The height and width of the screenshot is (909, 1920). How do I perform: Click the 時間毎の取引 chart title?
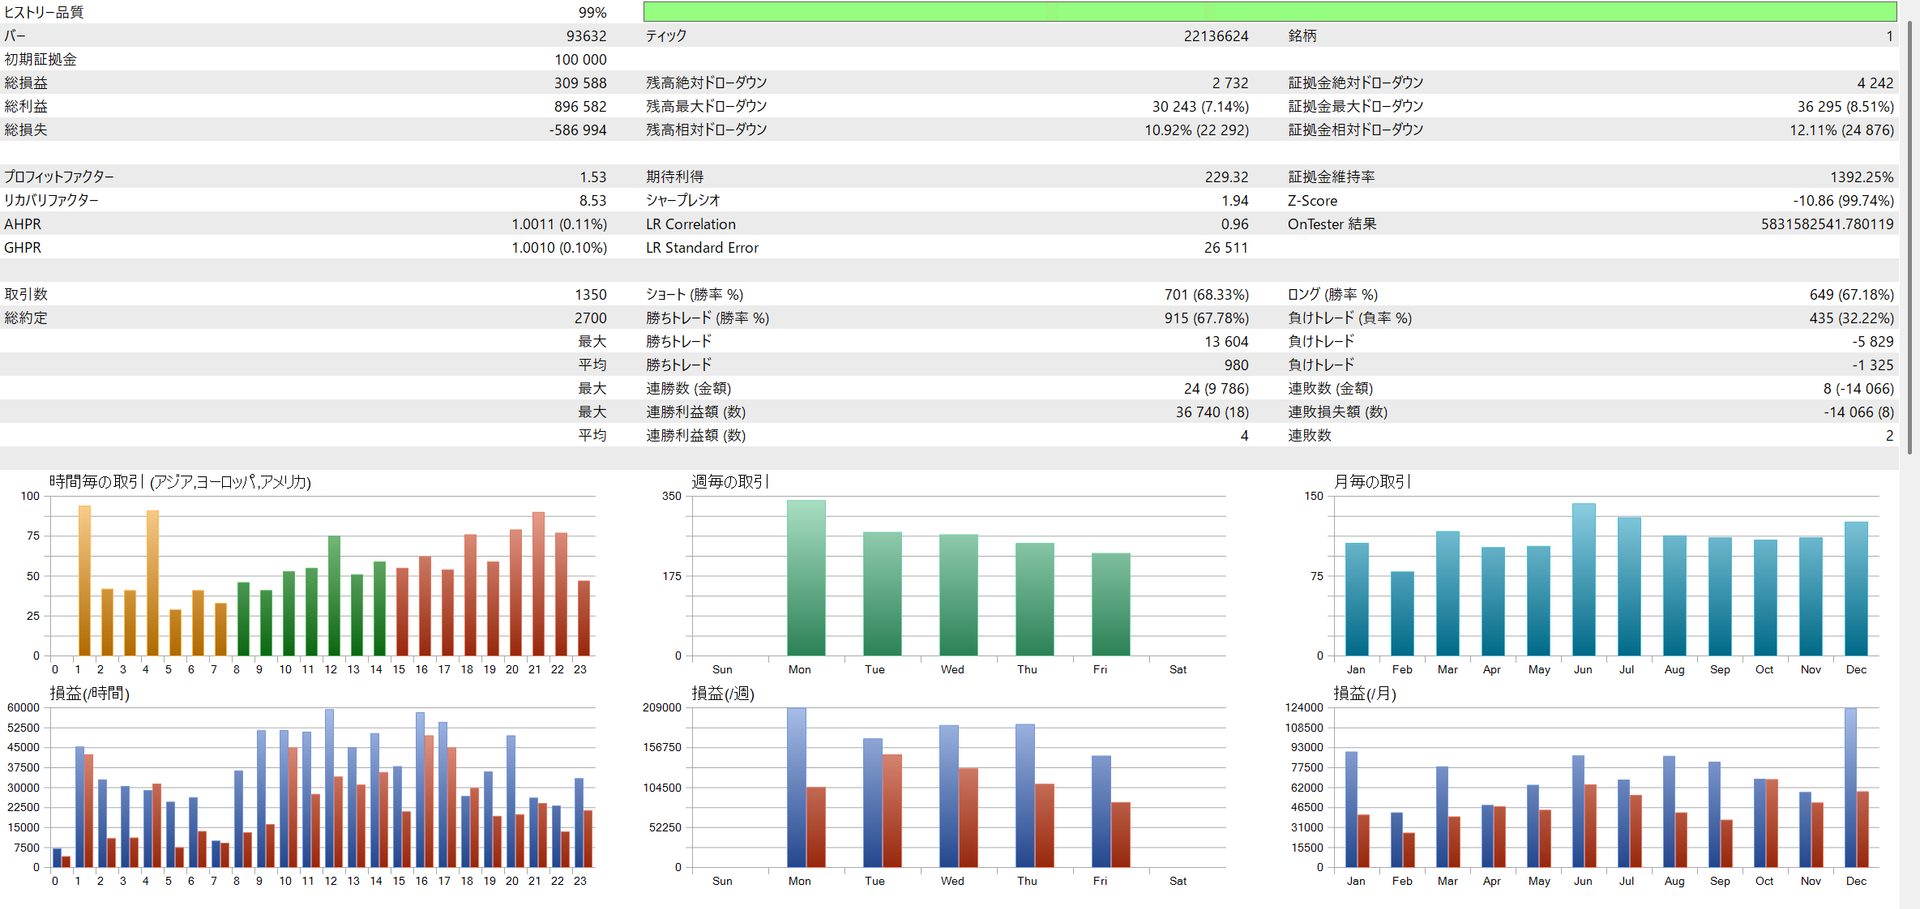point(180,482)
